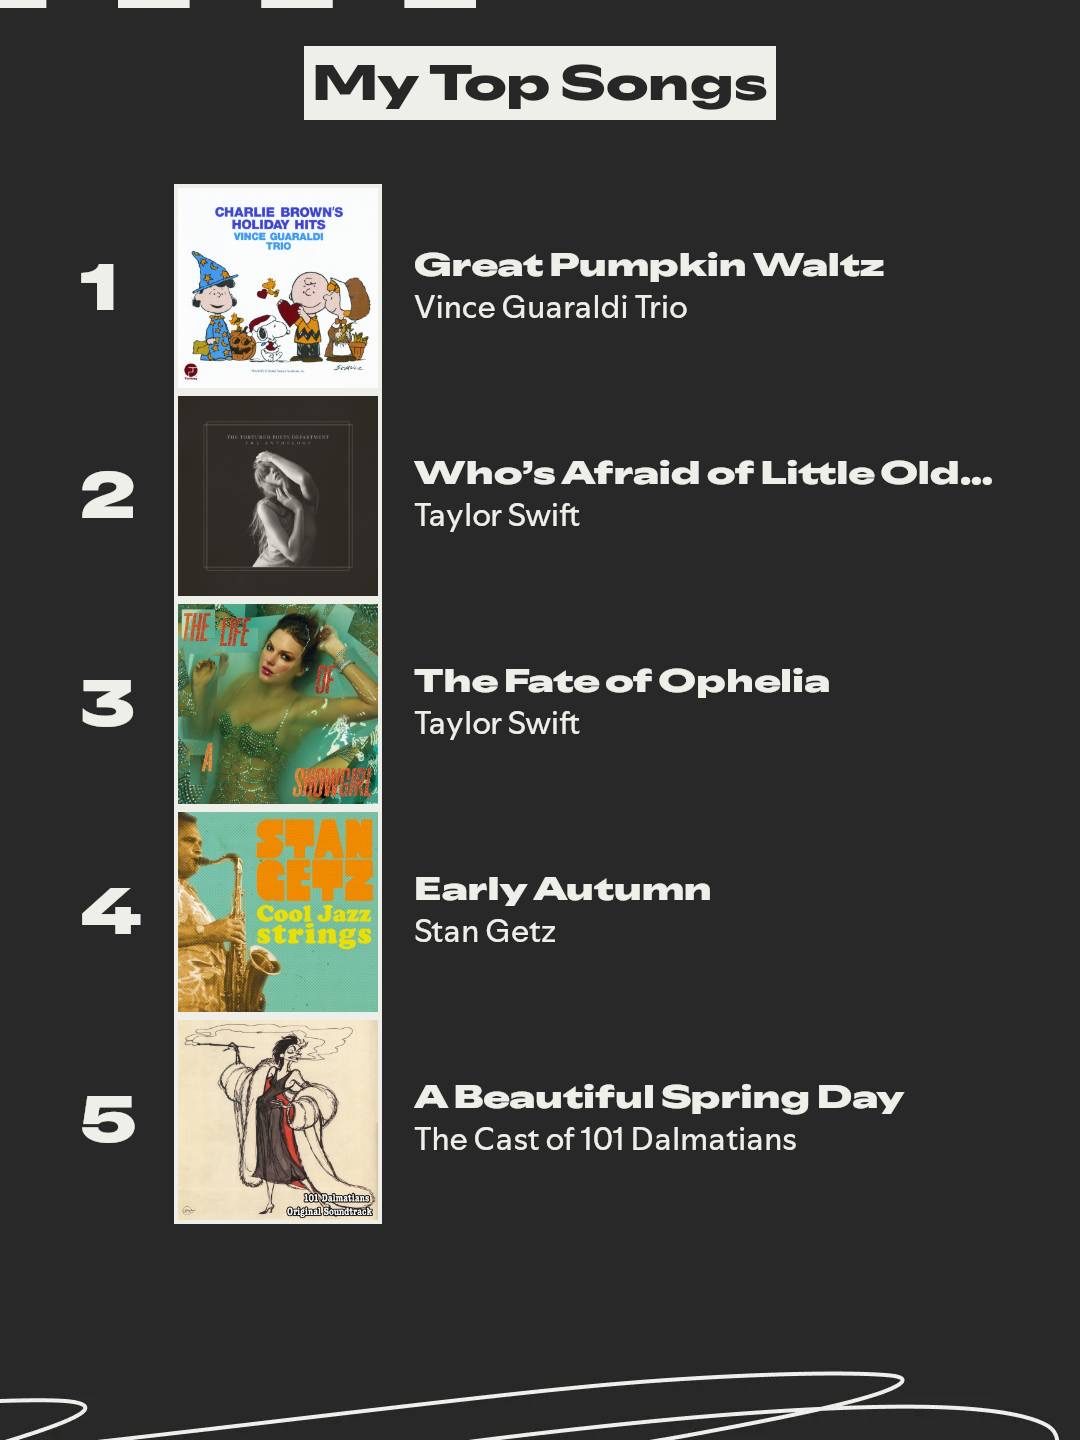
Task: Click the Early Autumn song title
Action: [x=562, y=889]
